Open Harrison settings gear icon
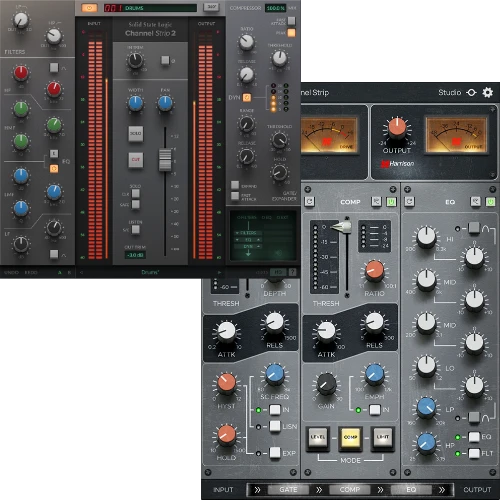This screenshot has width=500, height=500. coord(488,92)
